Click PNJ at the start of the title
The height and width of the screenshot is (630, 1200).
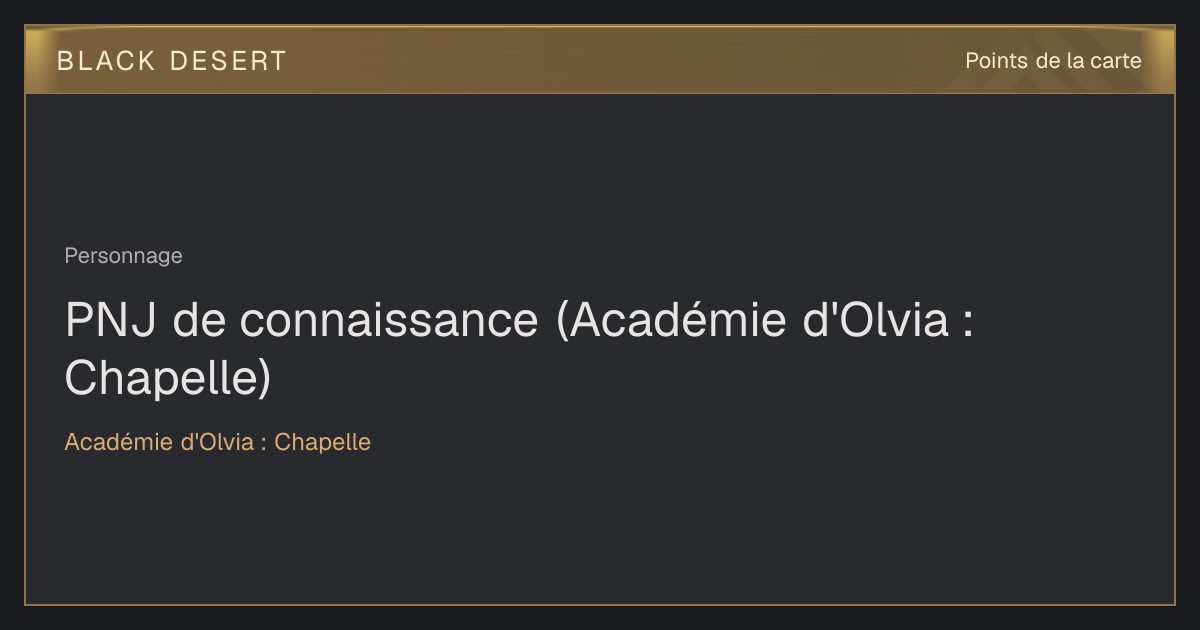111,321
